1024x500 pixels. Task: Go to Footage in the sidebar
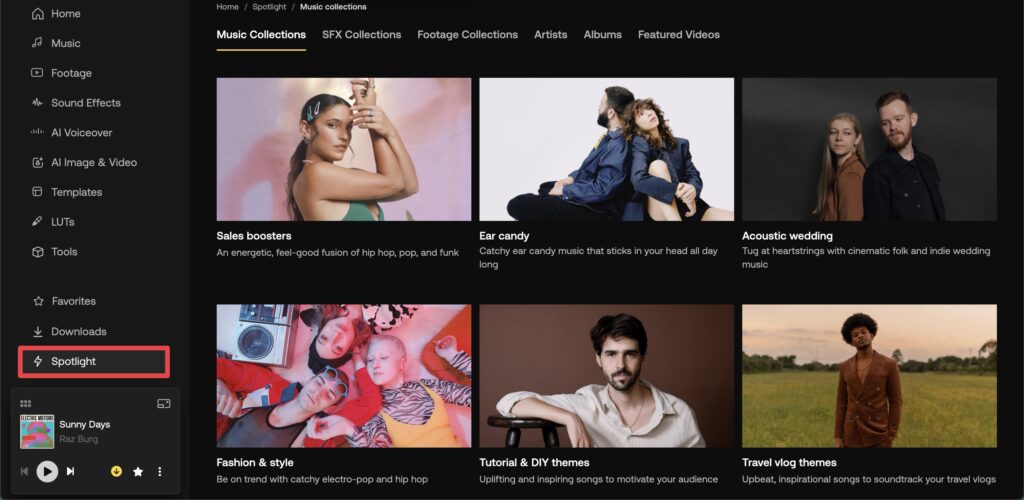tap(61, 73)
